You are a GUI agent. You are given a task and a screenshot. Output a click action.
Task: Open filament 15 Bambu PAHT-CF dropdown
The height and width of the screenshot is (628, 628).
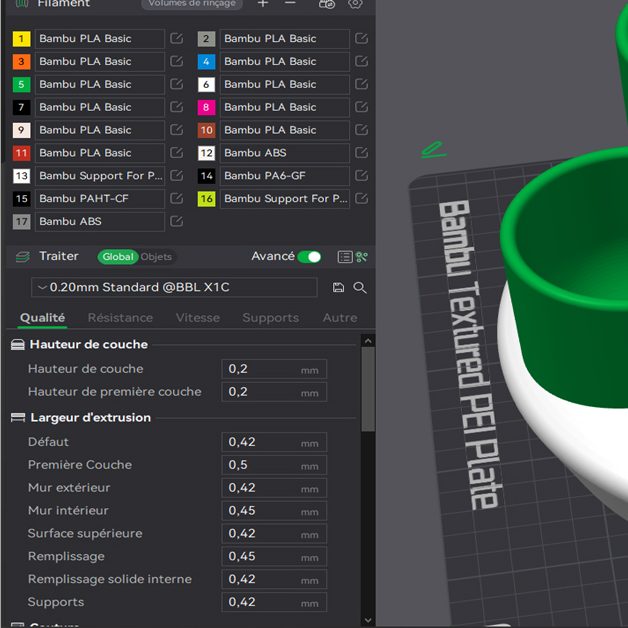tap(100, 198)
